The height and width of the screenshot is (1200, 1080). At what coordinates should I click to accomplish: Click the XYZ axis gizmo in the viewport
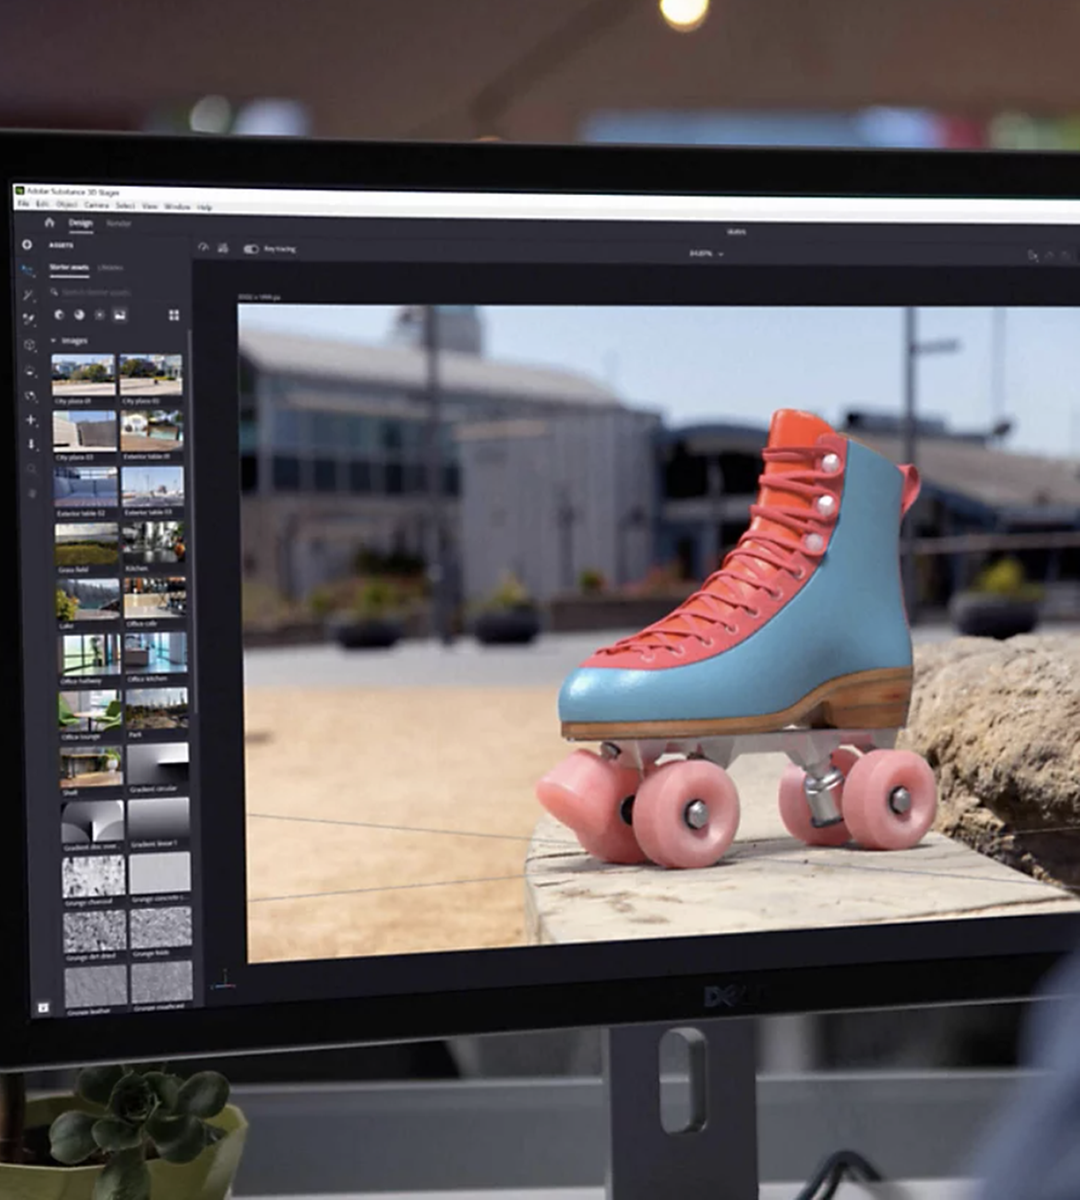coord(224,981)
